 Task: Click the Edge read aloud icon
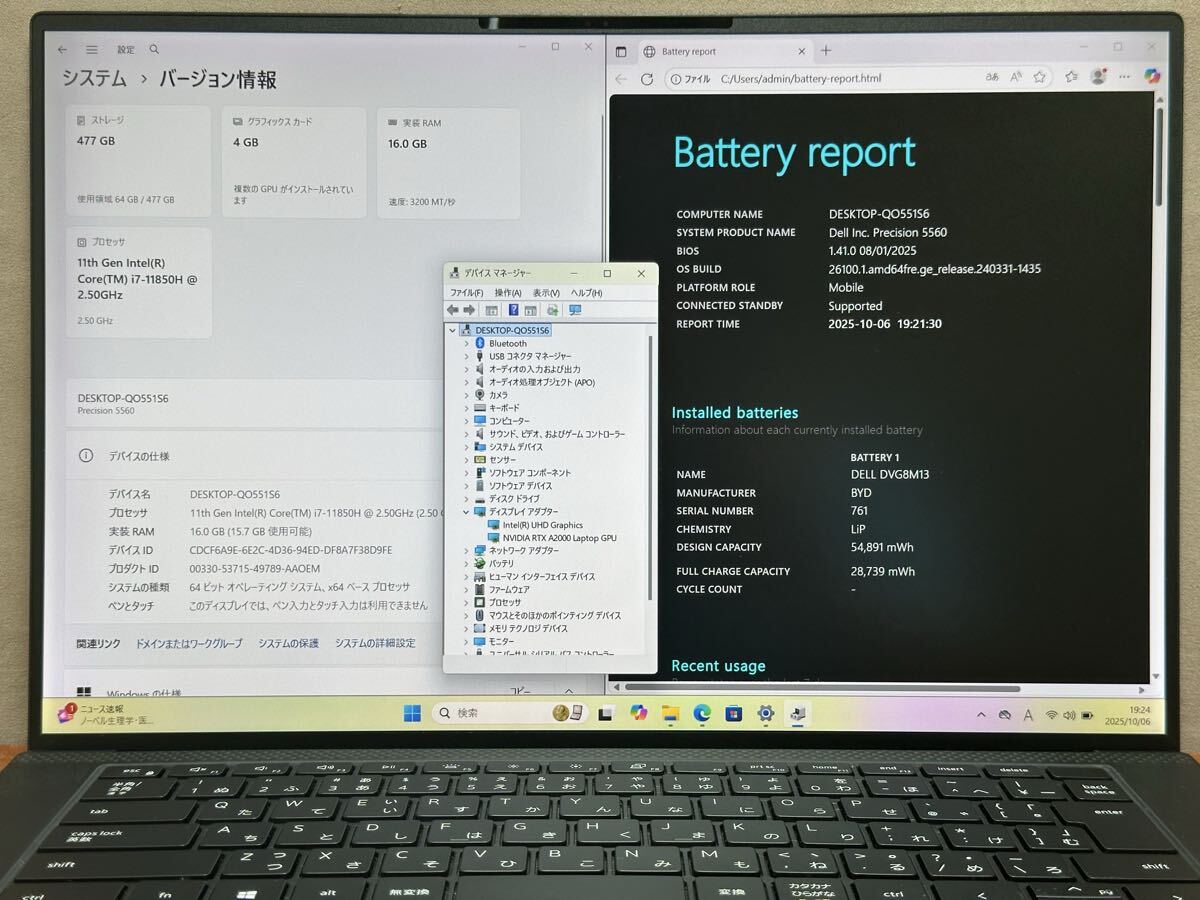point(1016,76)
